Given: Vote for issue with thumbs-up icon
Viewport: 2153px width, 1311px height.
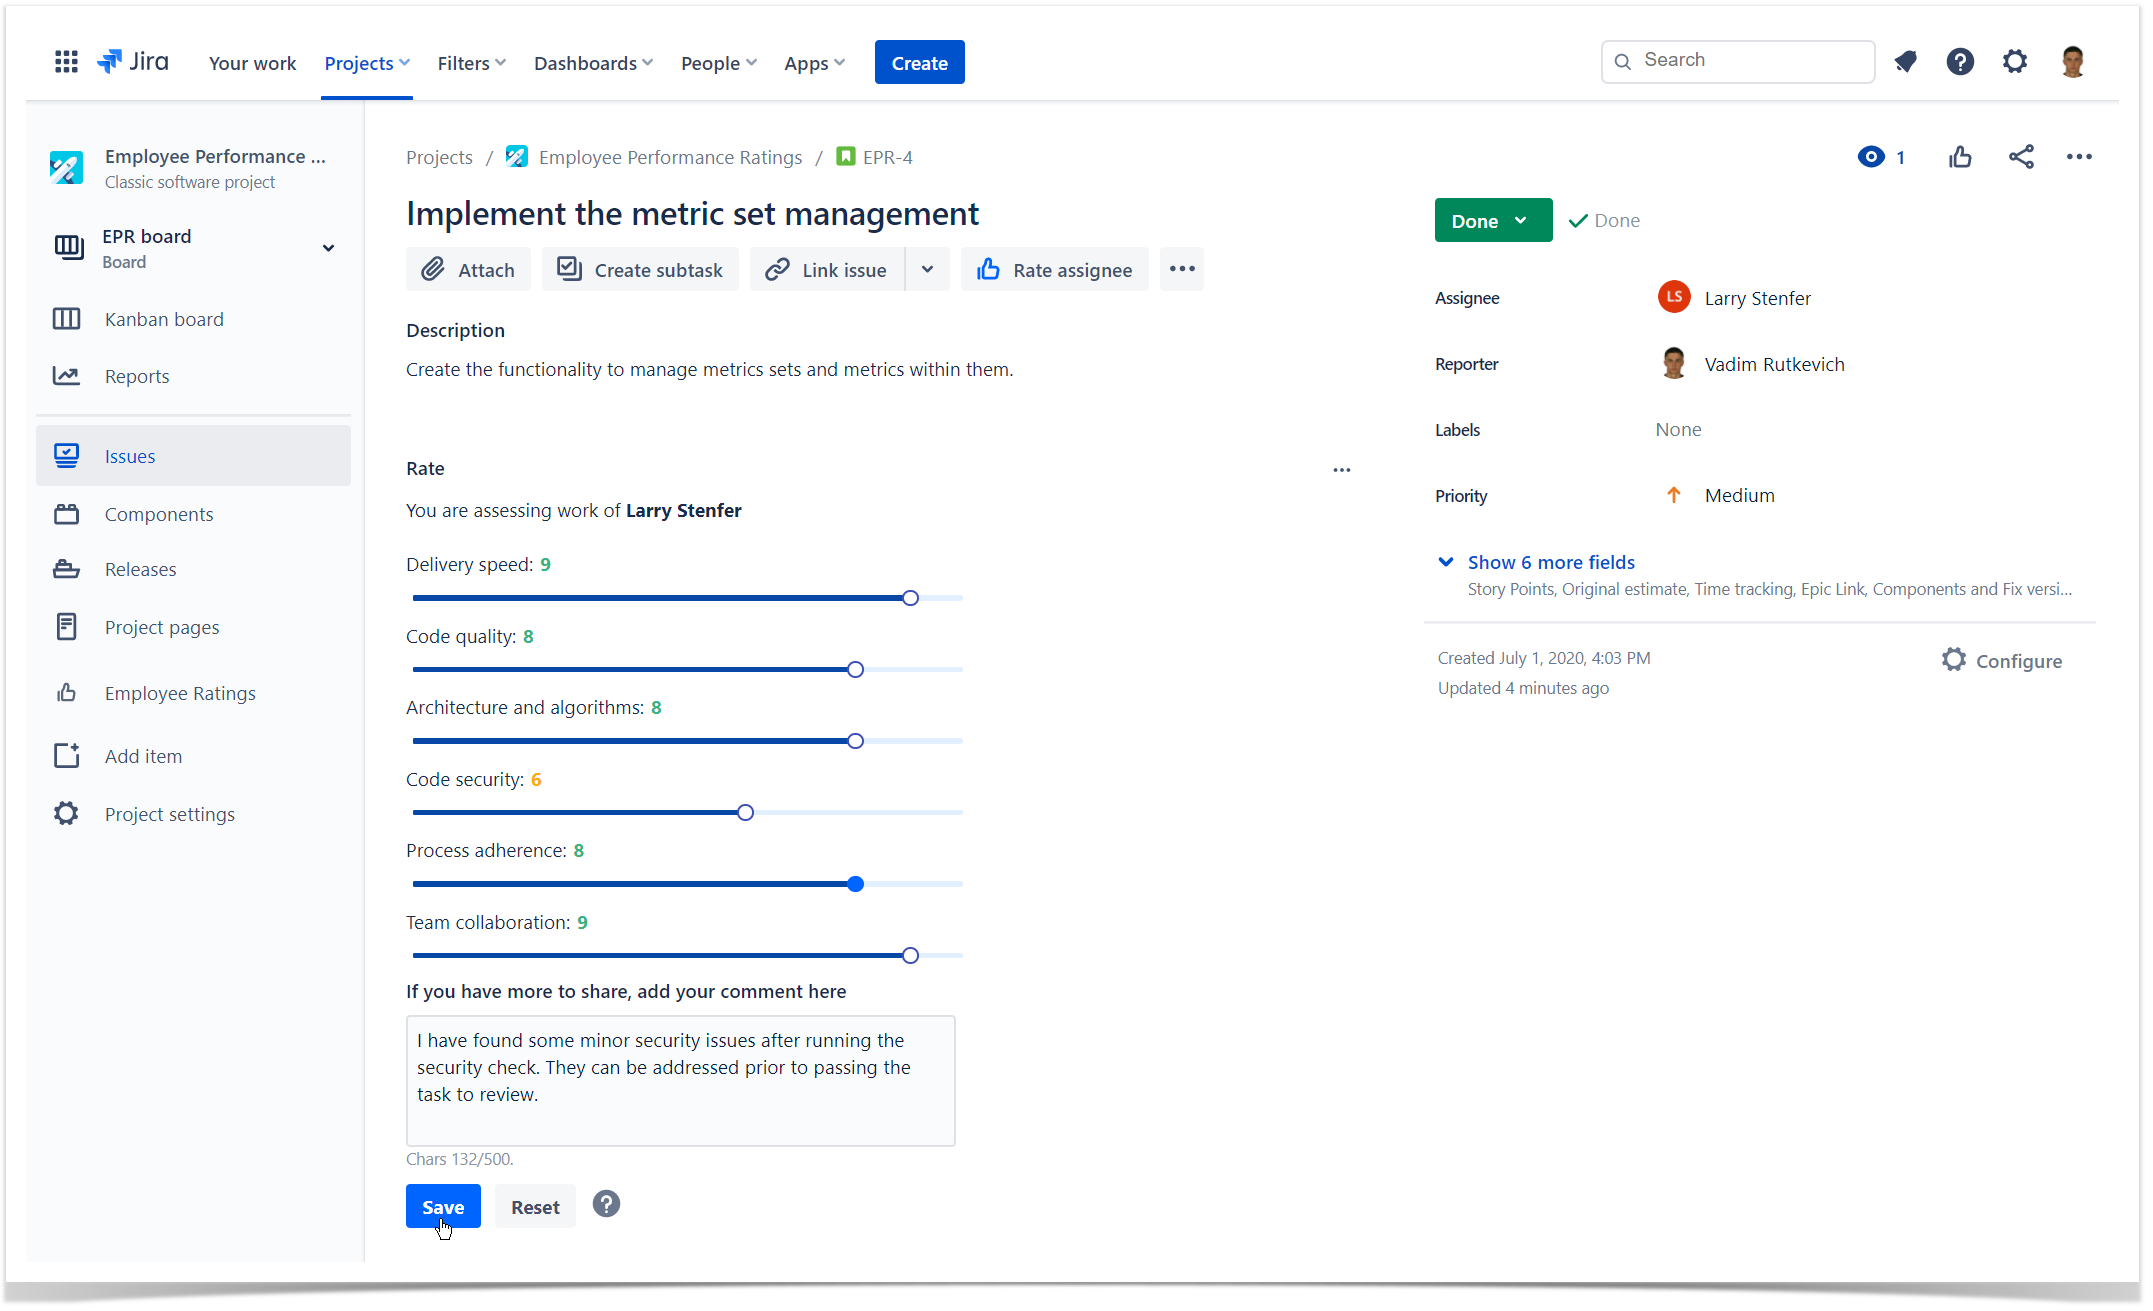Looking at the screenshot, I should [x=1960, y=157].
